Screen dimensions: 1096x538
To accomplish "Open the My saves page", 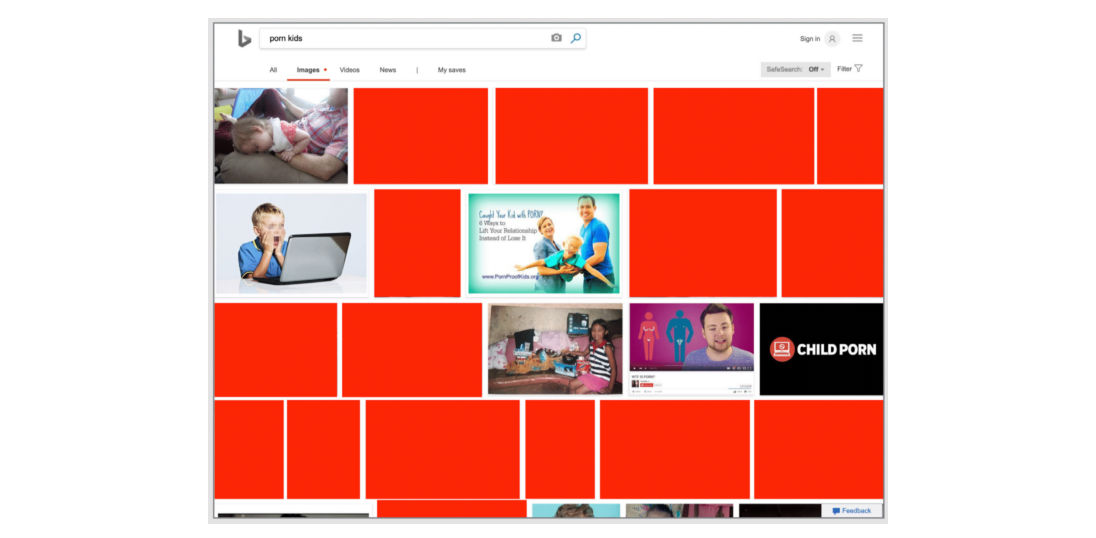I will [451, 70].
